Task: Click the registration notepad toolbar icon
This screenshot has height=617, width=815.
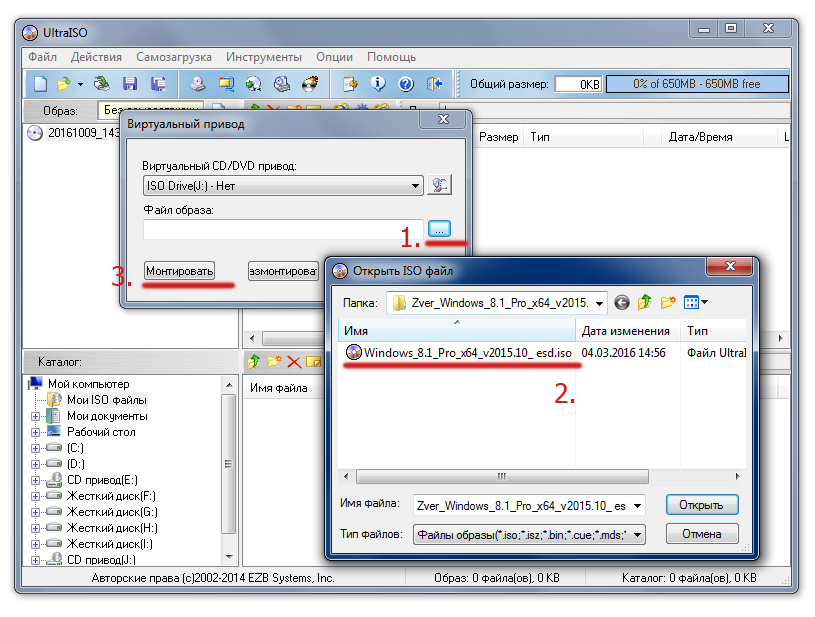Action: click(350, 84)
